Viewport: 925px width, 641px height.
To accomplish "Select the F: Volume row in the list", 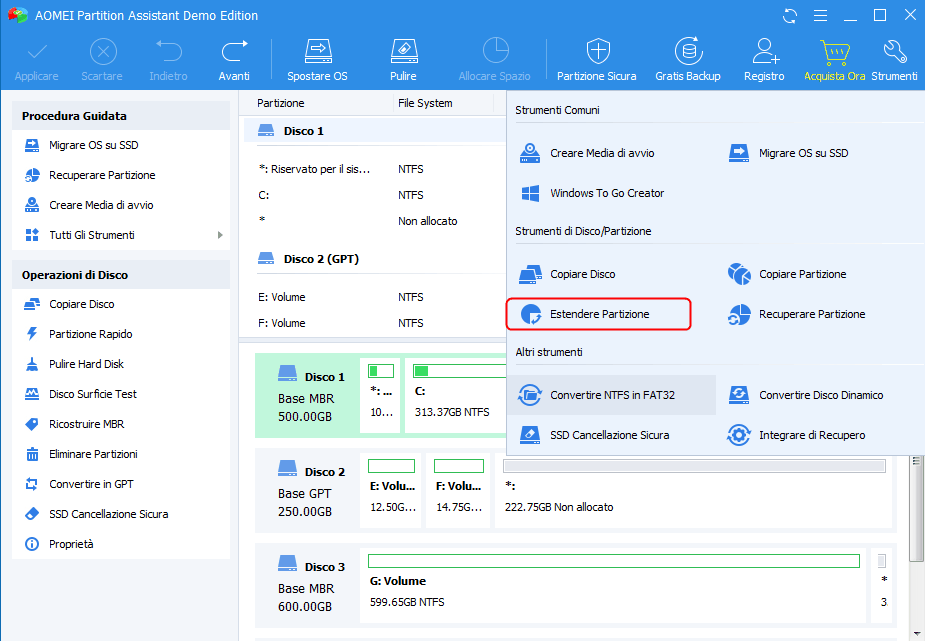I will coord(375,323).
